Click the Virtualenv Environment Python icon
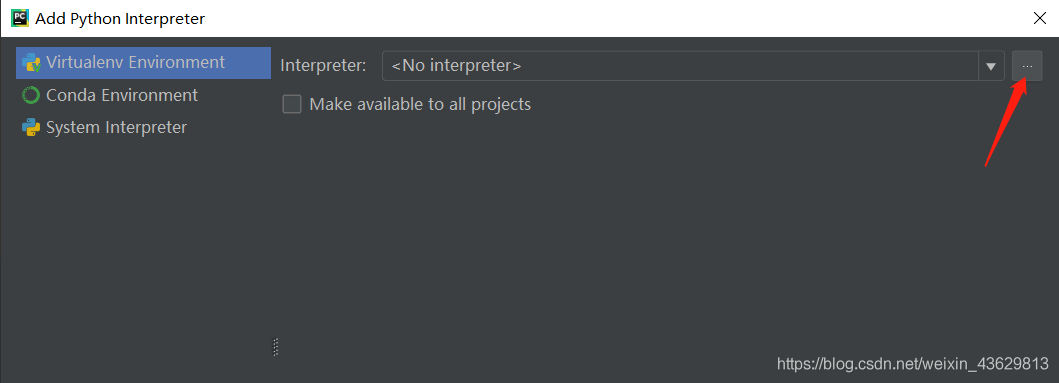 pos(31,63)
